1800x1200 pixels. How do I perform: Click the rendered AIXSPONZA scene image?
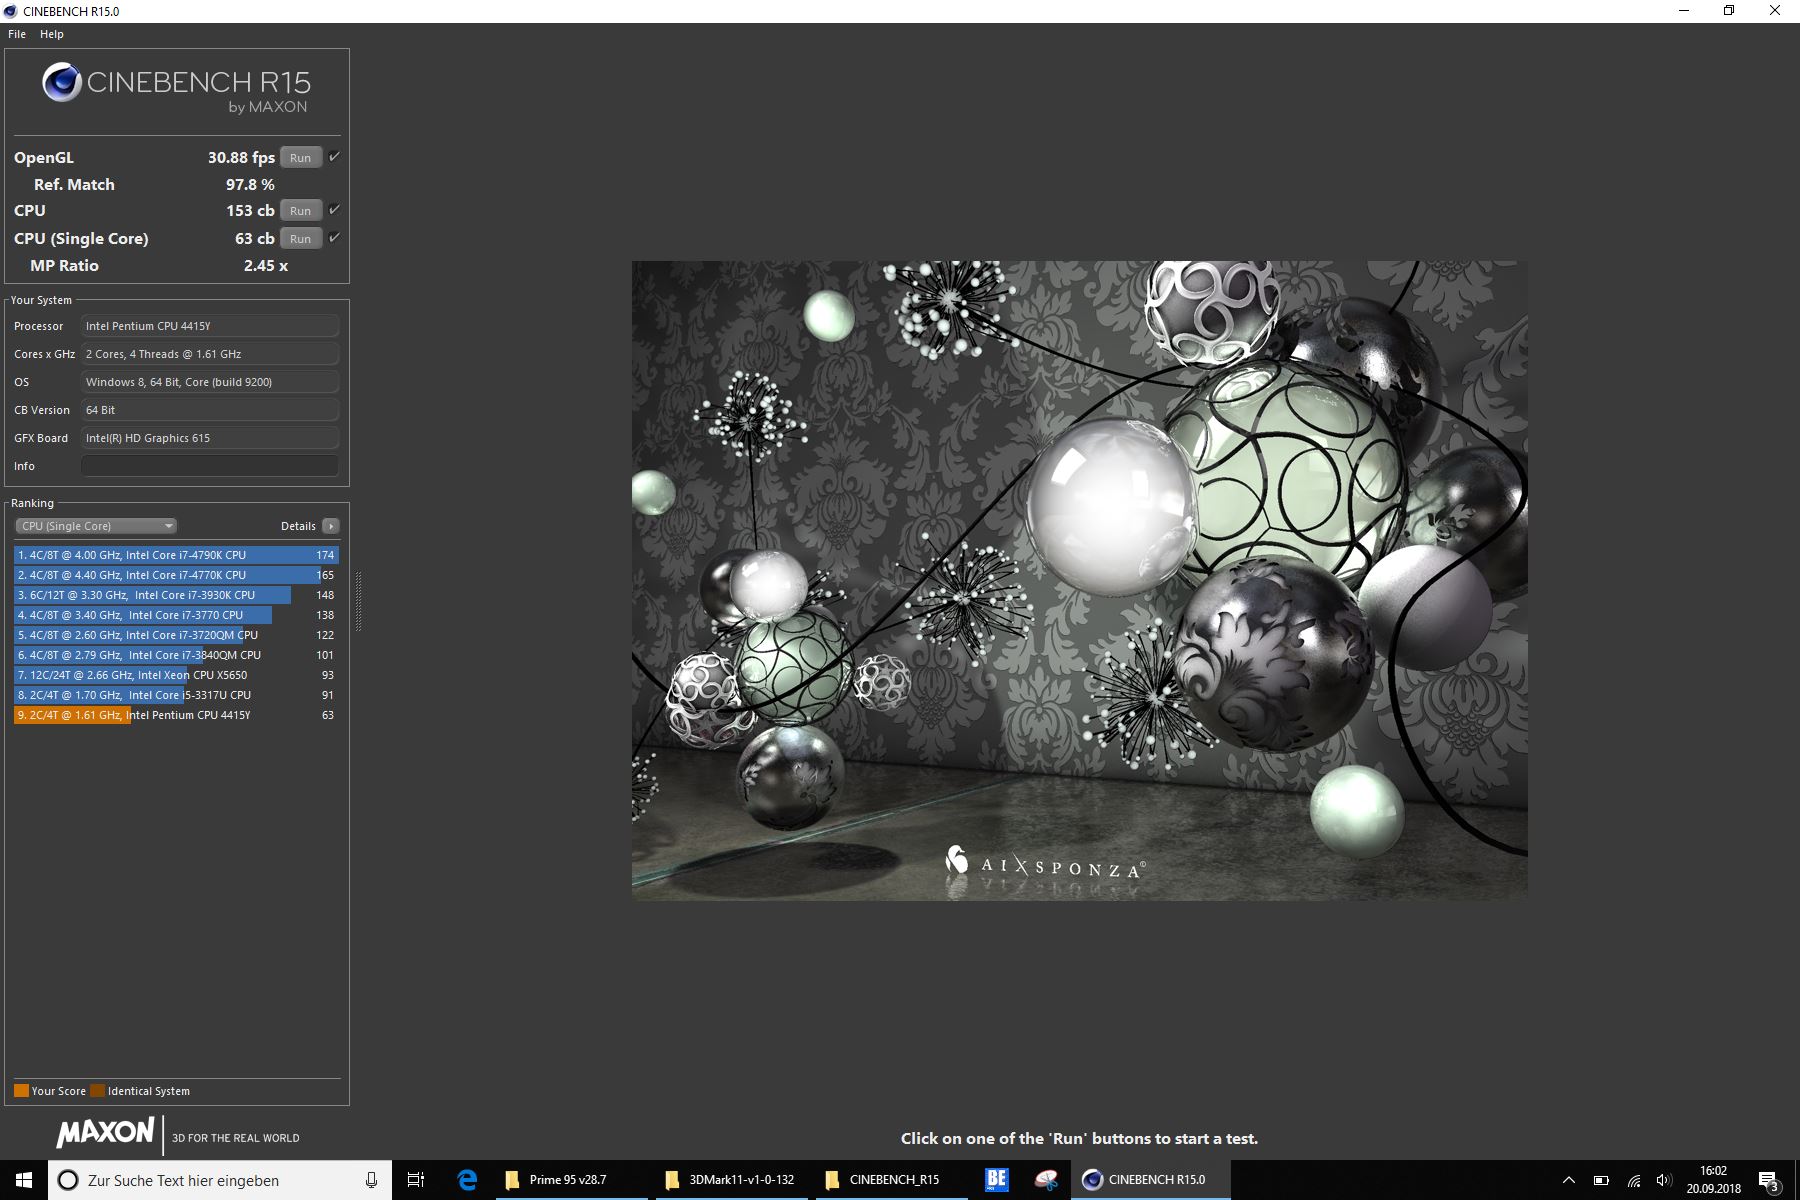tap(1079, 581)
